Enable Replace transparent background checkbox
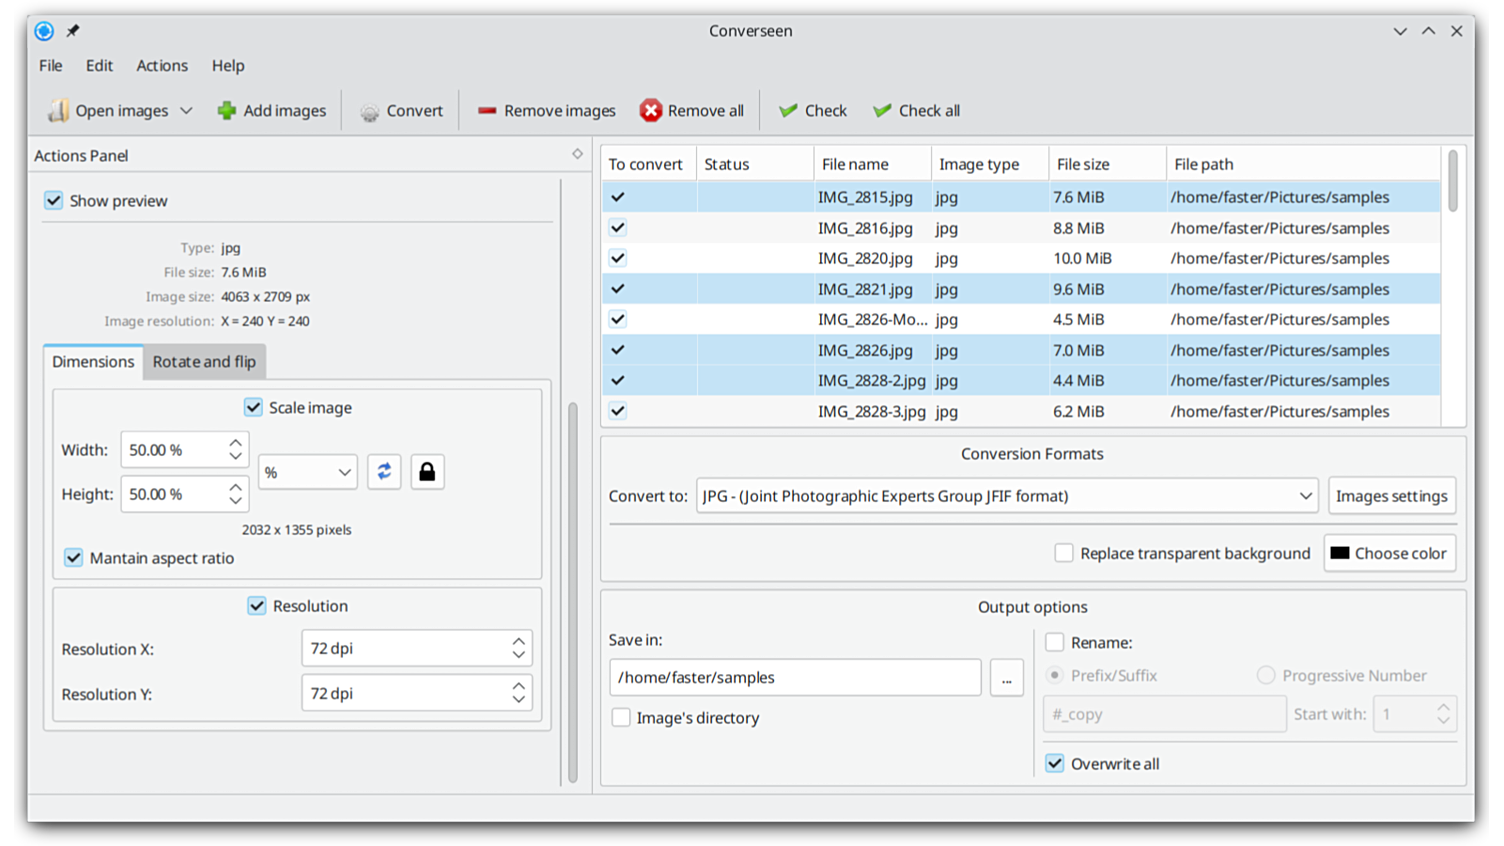 point(1064,553)
